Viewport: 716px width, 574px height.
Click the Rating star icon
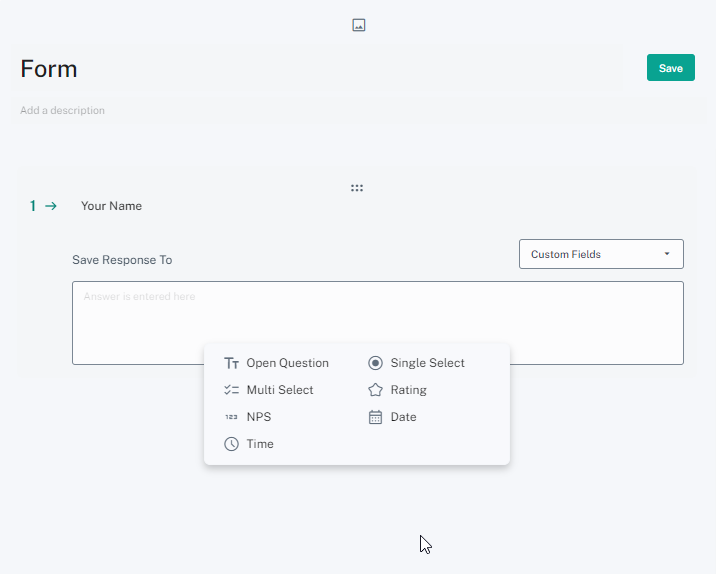coord(375,390)
